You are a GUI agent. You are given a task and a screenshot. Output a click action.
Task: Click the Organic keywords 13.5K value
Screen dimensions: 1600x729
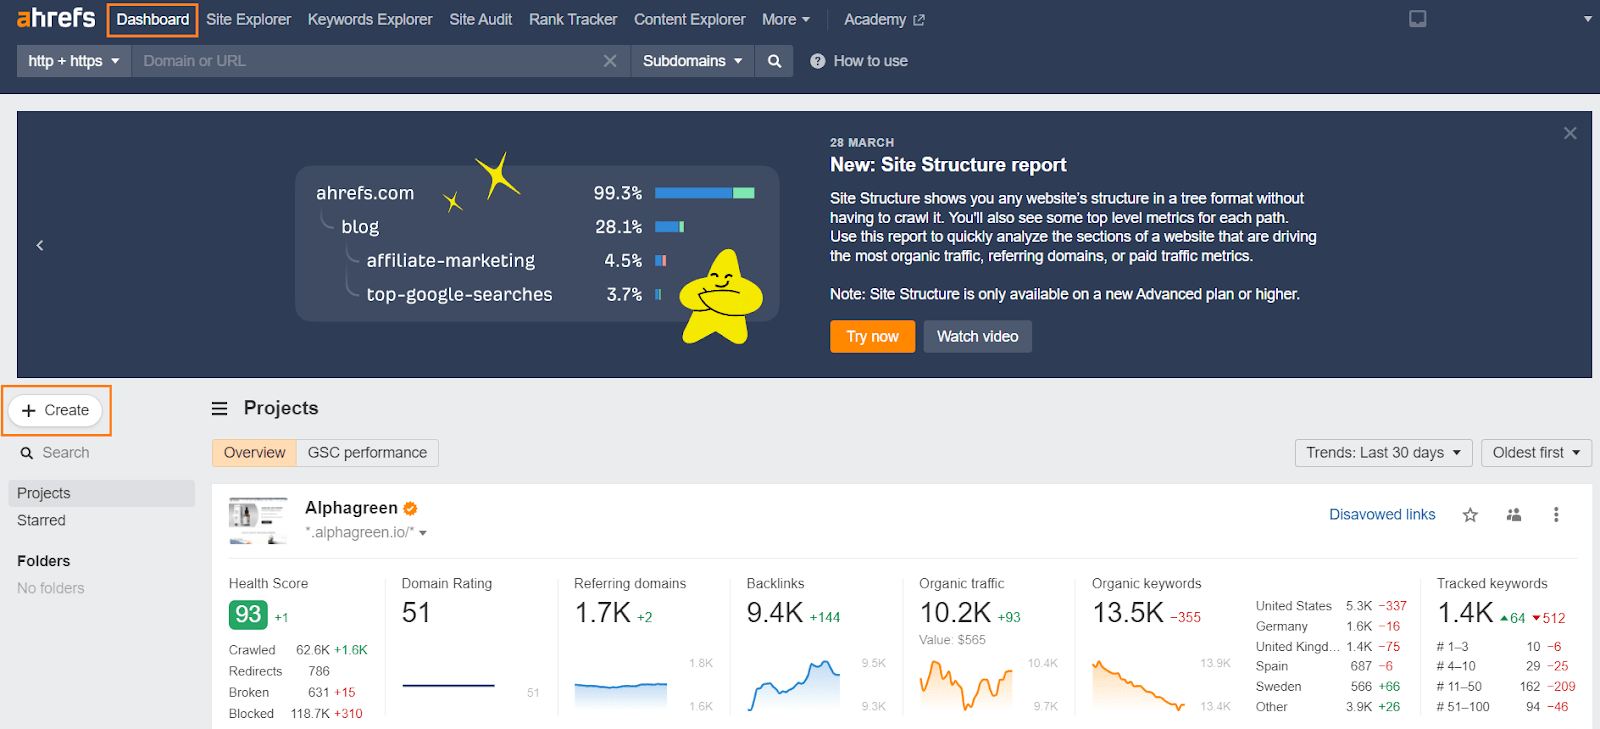click(1128, 613)
